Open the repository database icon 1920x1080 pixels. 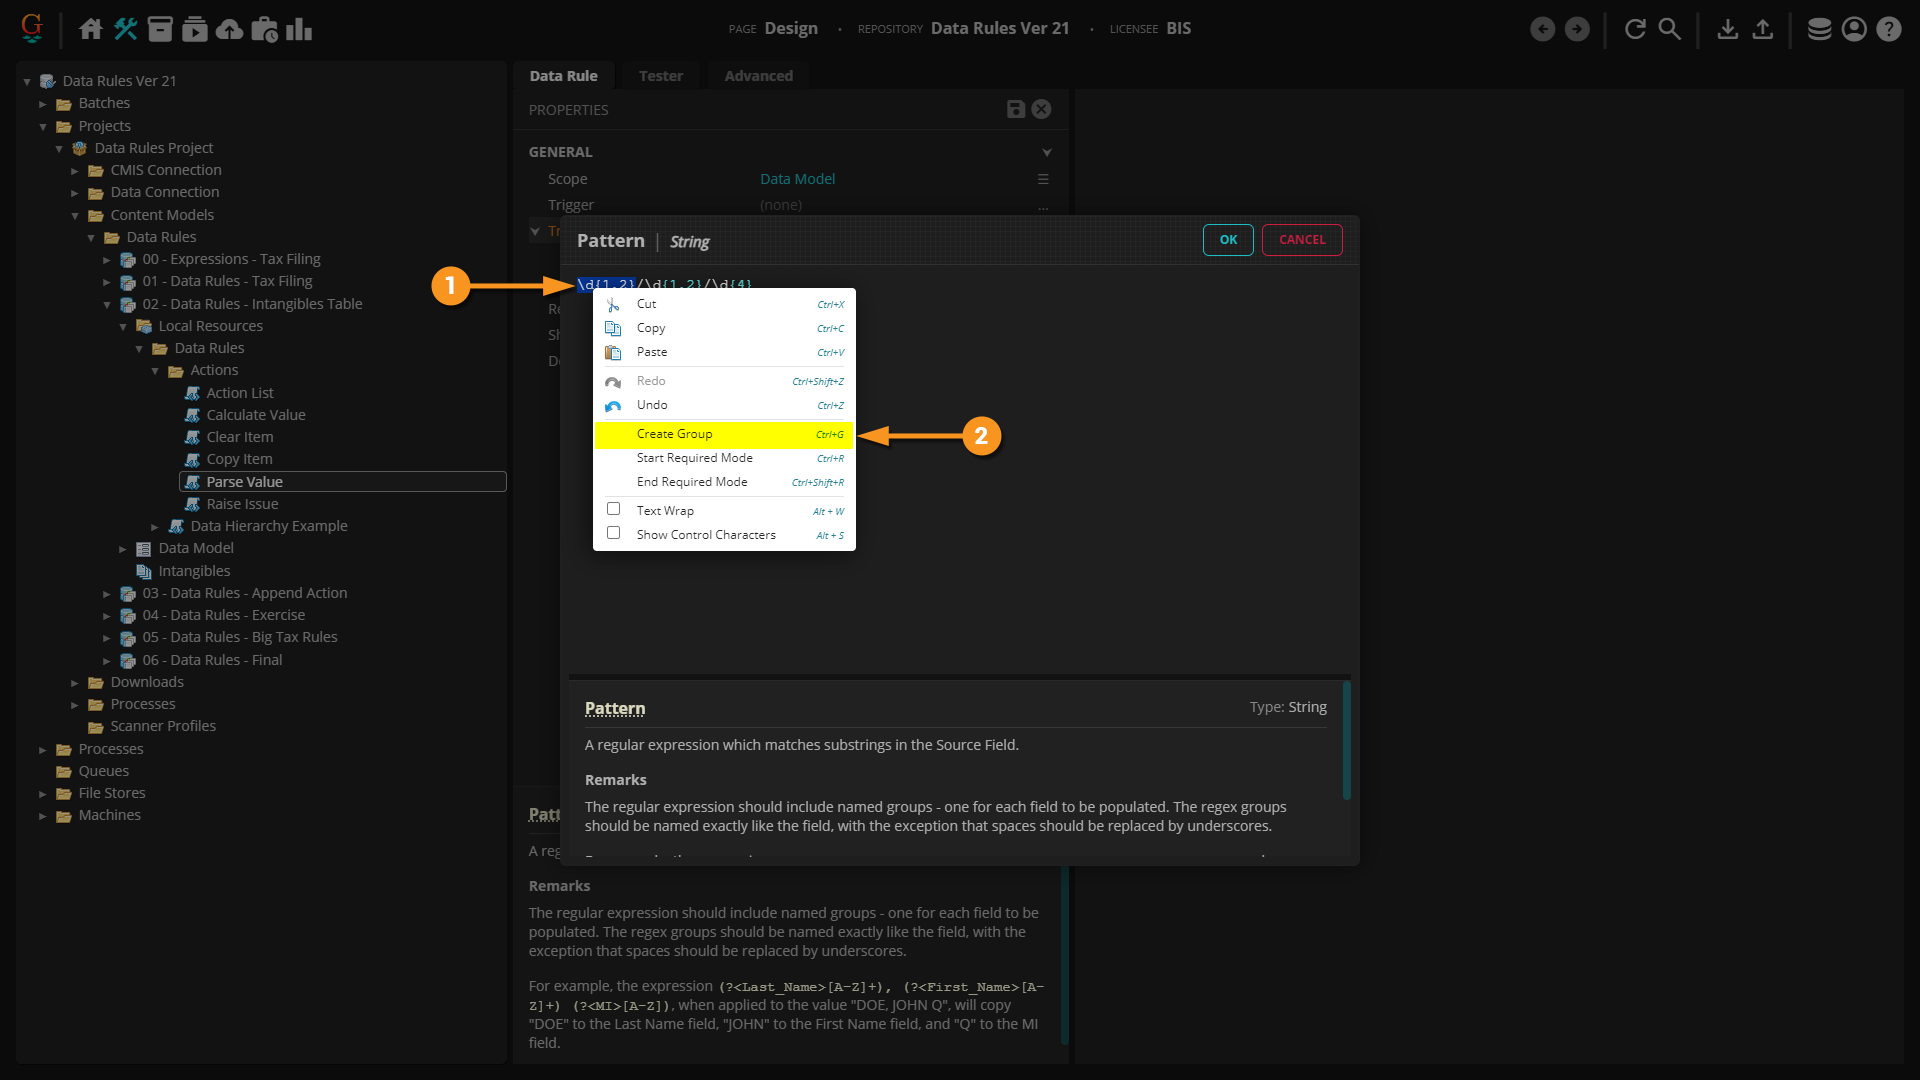tap(1819, 29)
